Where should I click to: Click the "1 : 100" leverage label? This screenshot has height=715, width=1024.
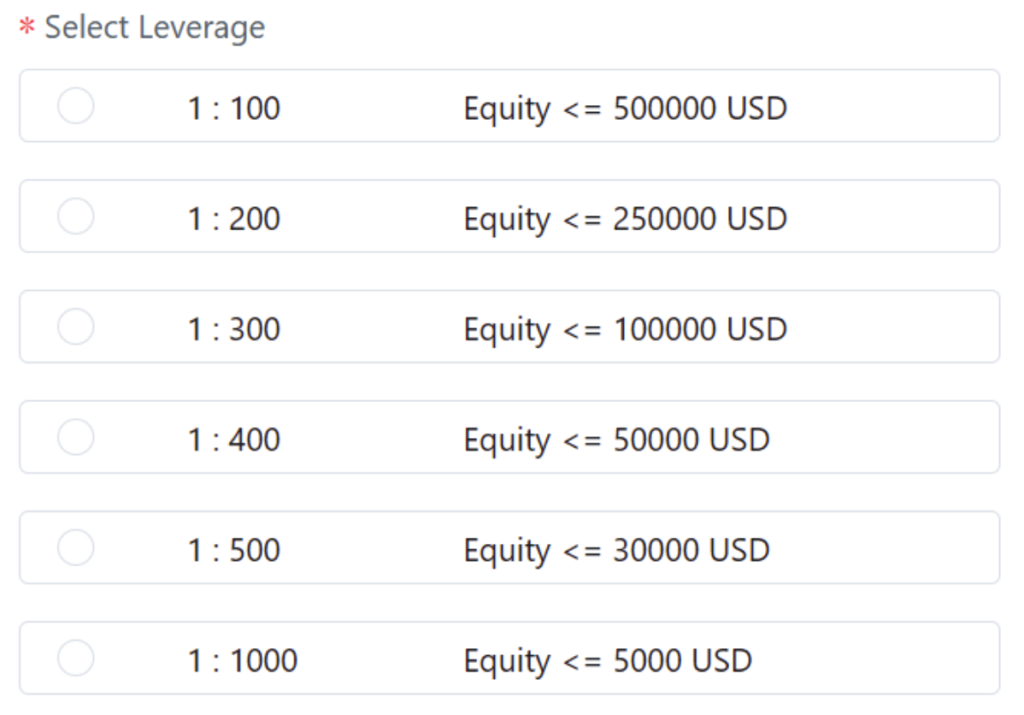point(234,108)
